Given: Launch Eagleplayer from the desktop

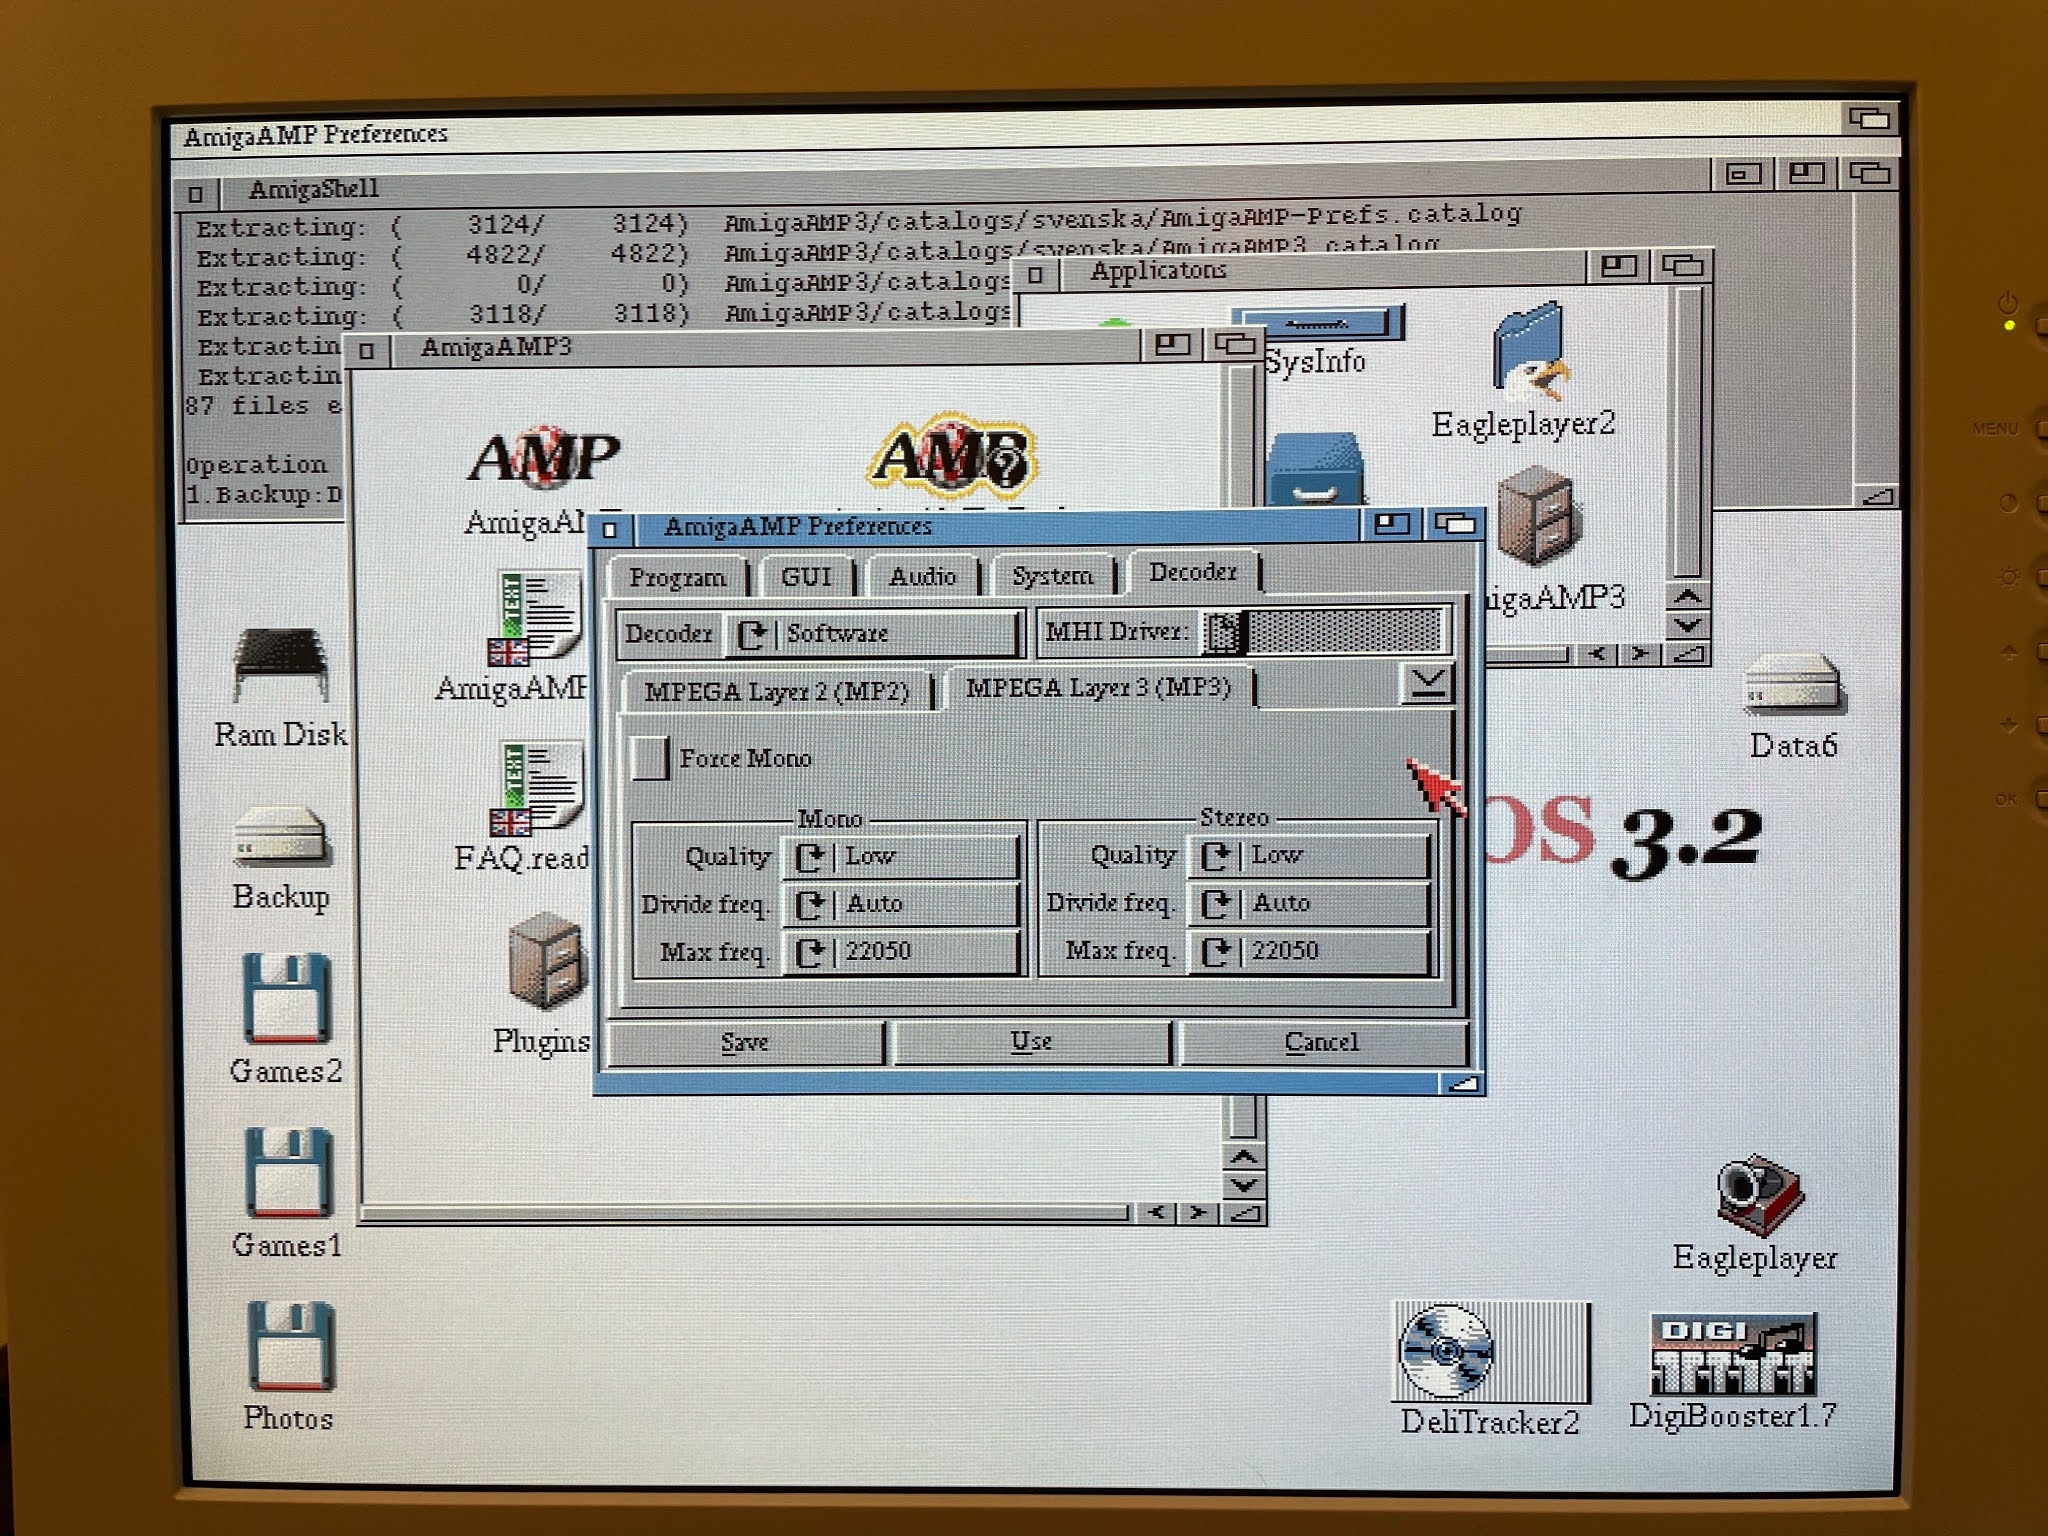Looking at the screenshot, I should [1759, 1194].
